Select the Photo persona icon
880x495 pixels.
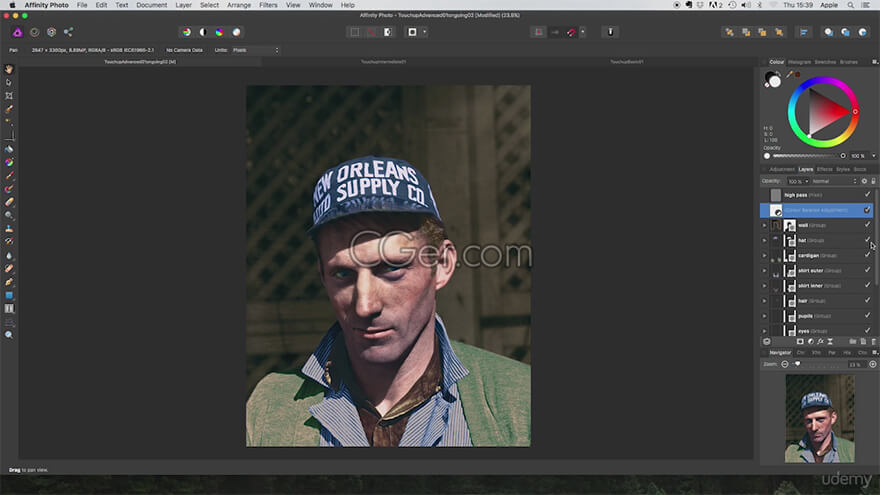[x=17, y=33]
